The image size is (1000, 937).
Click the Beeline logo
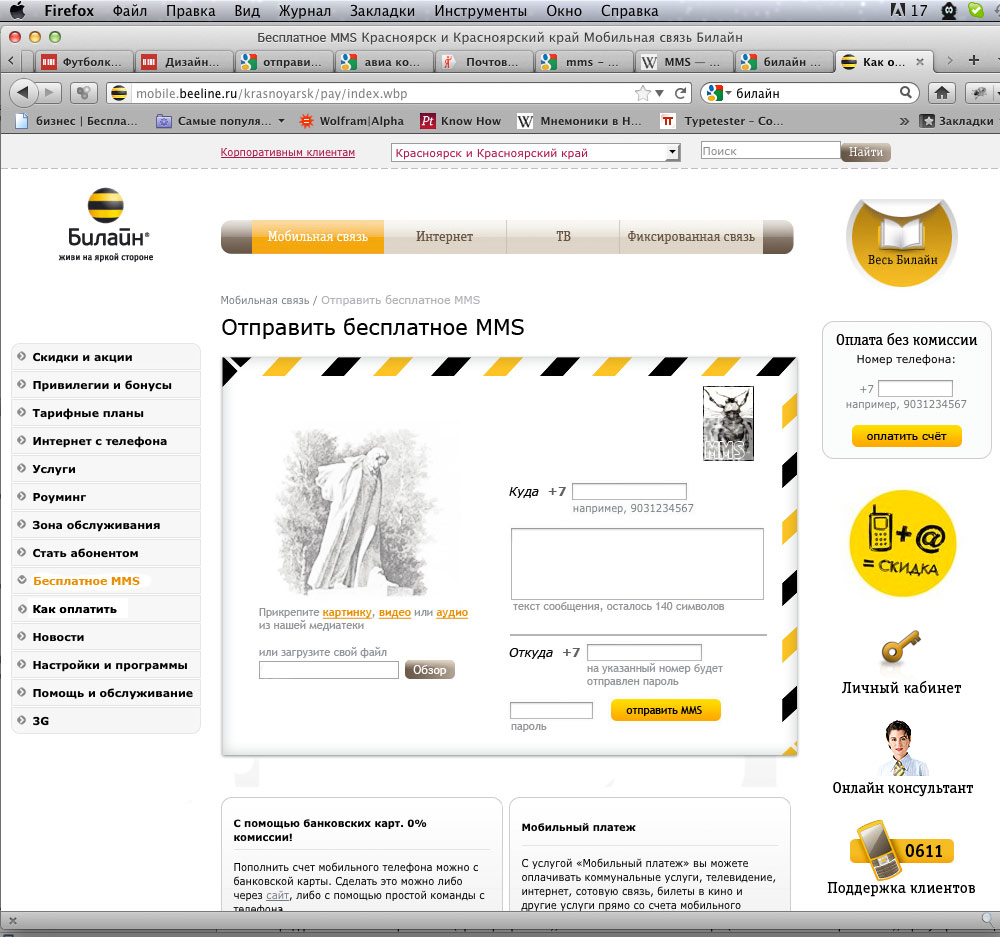point(106,223)
